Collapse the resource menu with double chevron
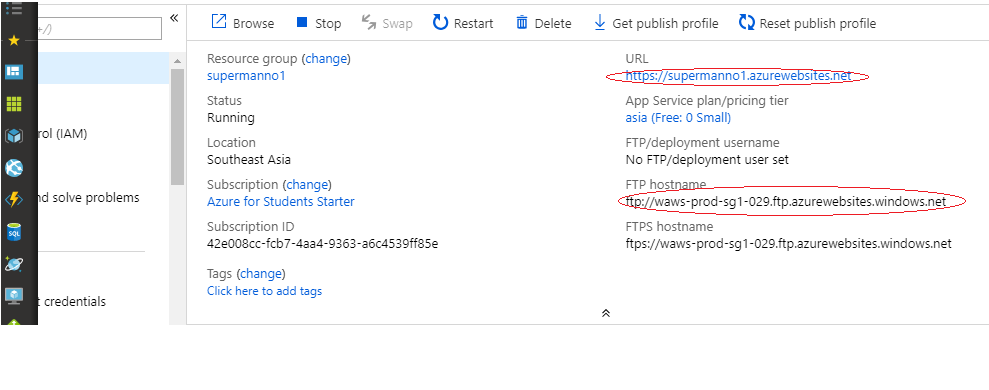This screenshot has width=989, height=390. click(174, 18)
